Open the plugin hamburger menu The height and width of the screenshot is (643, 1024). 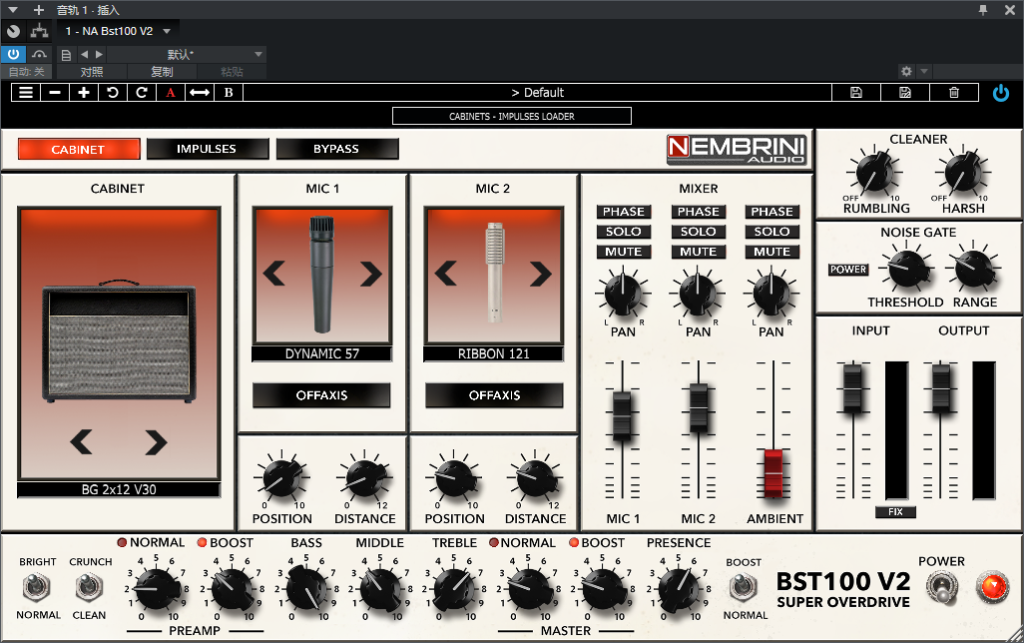tap(26, 93)
